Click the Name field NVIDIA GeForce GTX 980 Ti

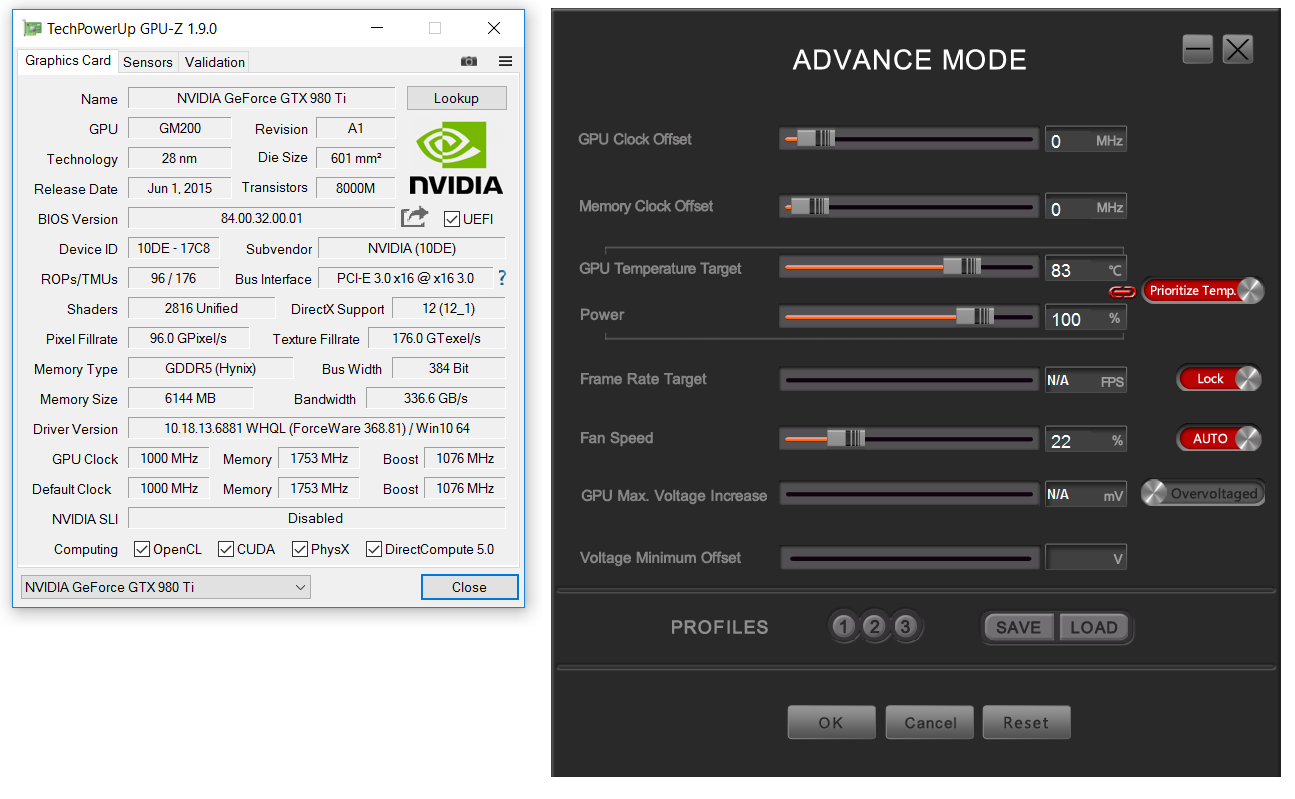click(262, 98)
